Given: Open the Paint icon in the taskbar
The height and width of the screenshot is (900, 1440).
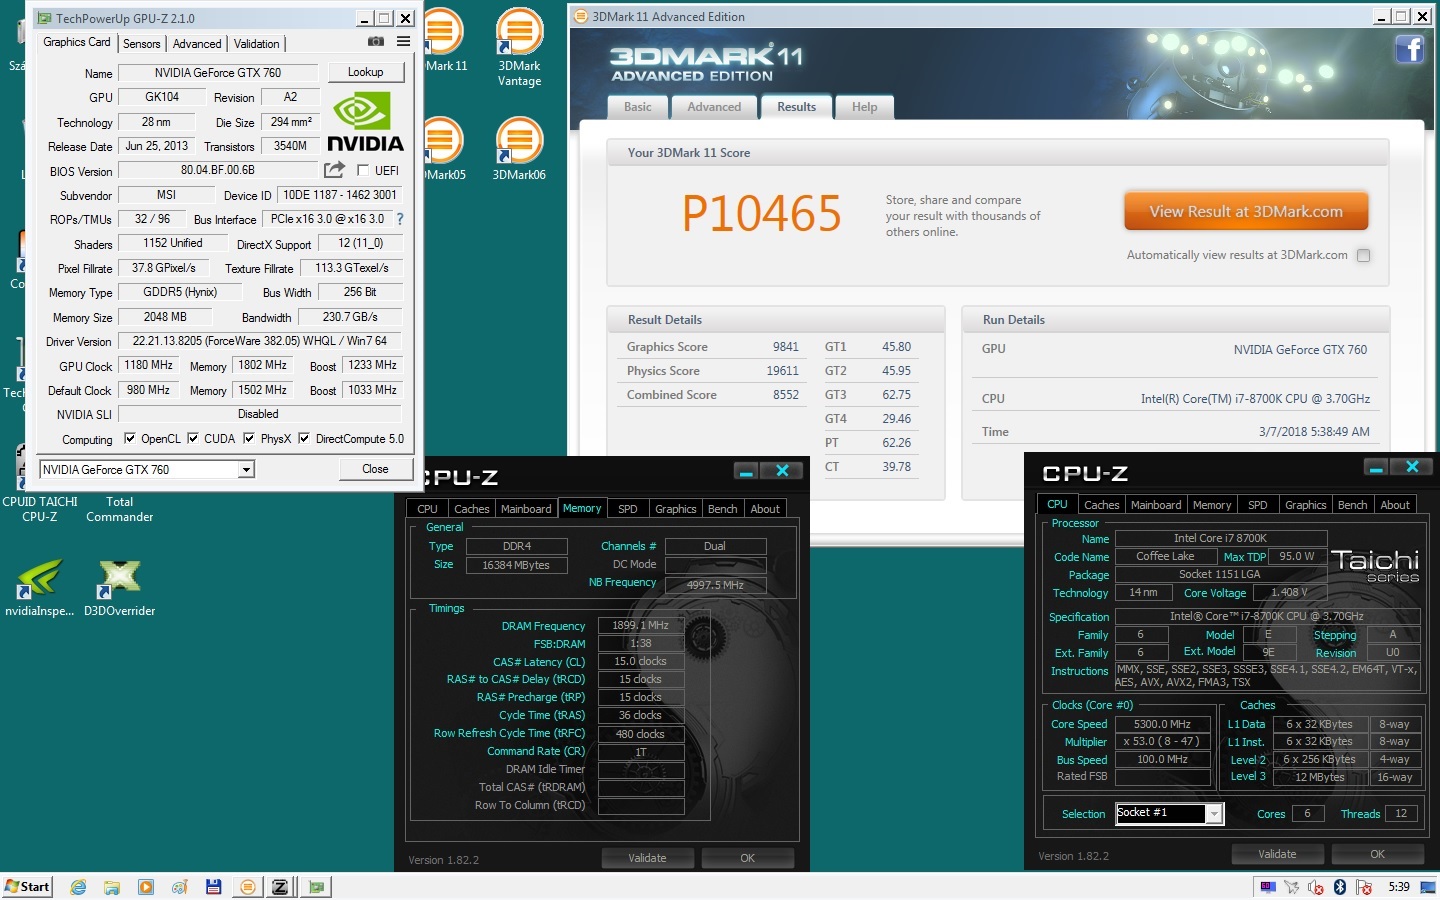Looking at the screenshot, I should 180,887.
